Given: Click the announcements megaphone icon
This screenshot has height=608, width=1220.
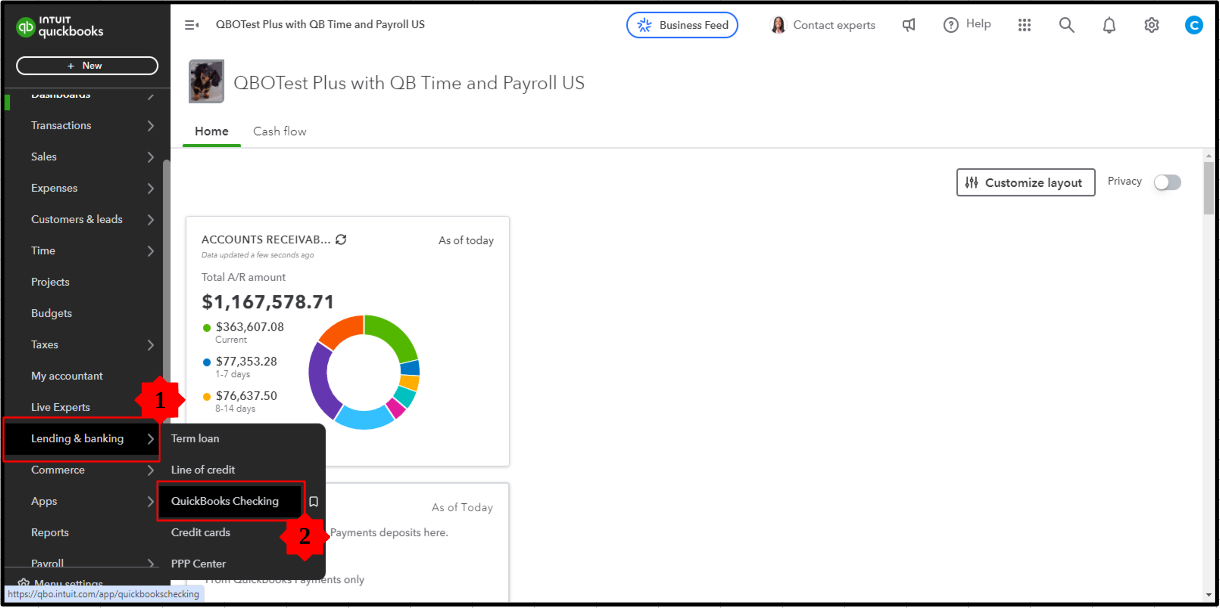Looking at the screenshot, I should (909, 24).
